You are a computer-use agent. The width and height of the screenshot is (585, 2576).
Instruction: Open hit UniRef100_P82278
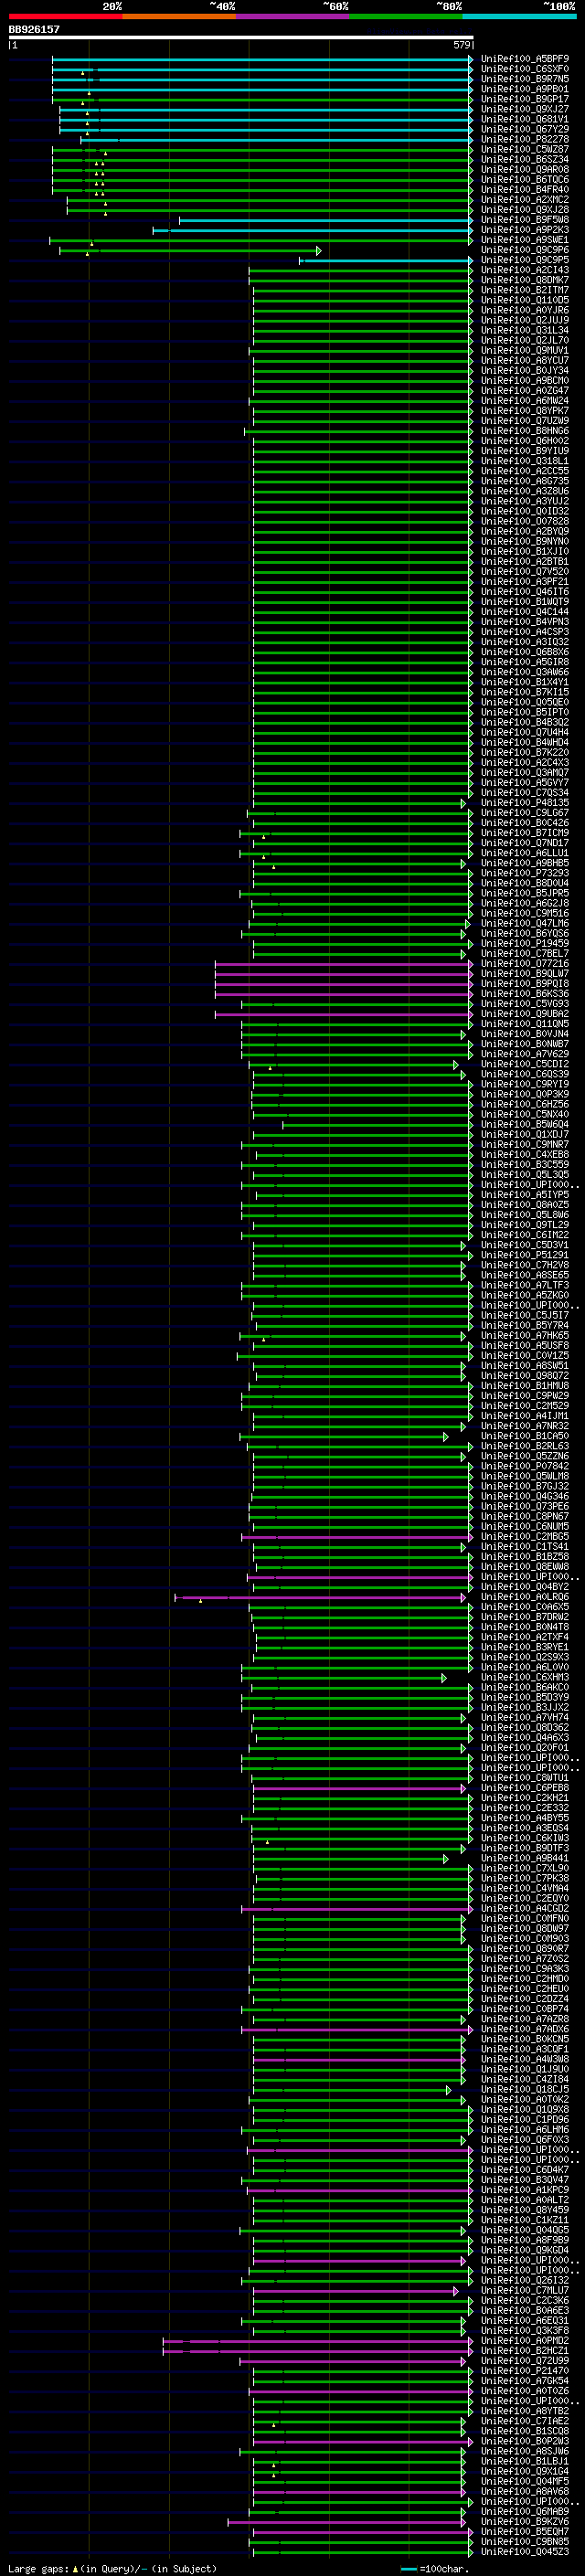[x=525, y=139]
